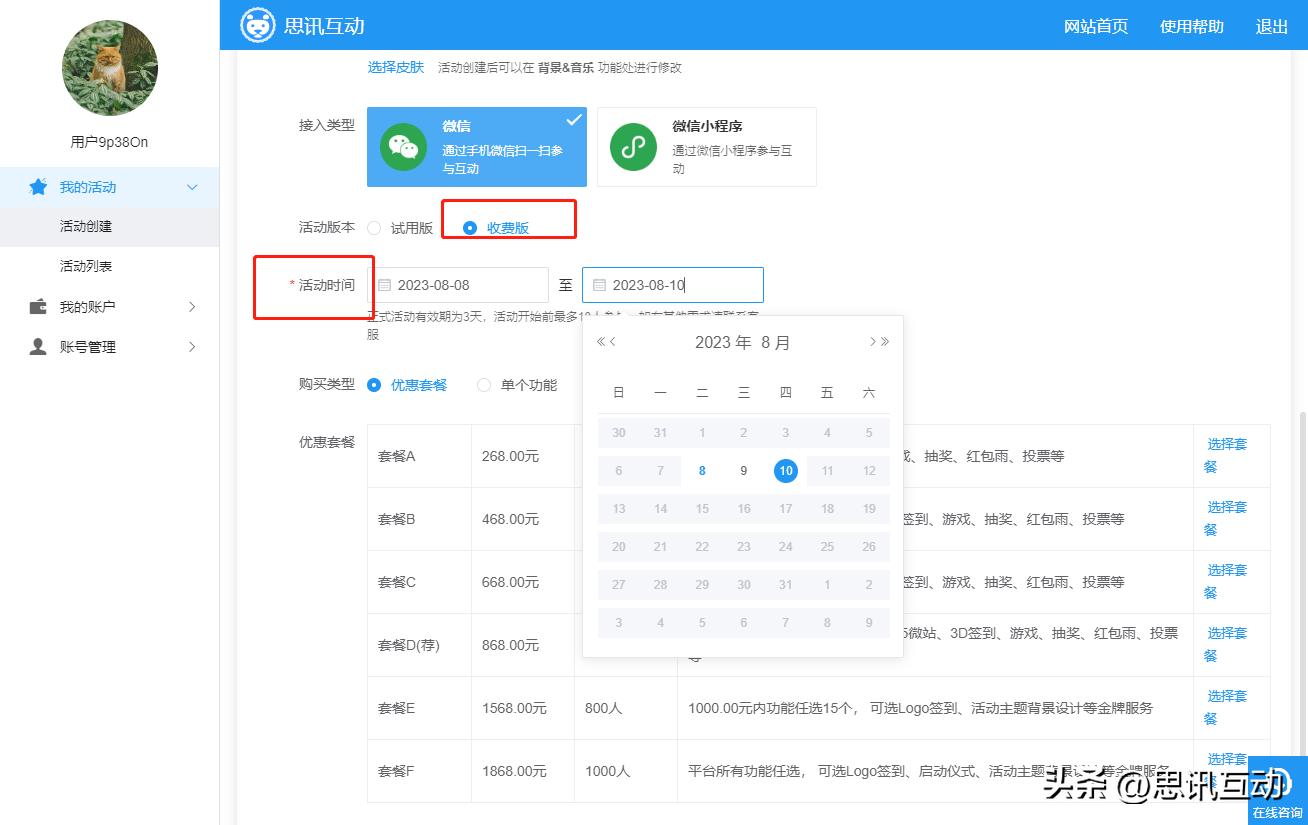Image resolution: width=1308 pixels, height=825 pixels.
Task: Select the 收费版 radio button
Action: [469, 227]
